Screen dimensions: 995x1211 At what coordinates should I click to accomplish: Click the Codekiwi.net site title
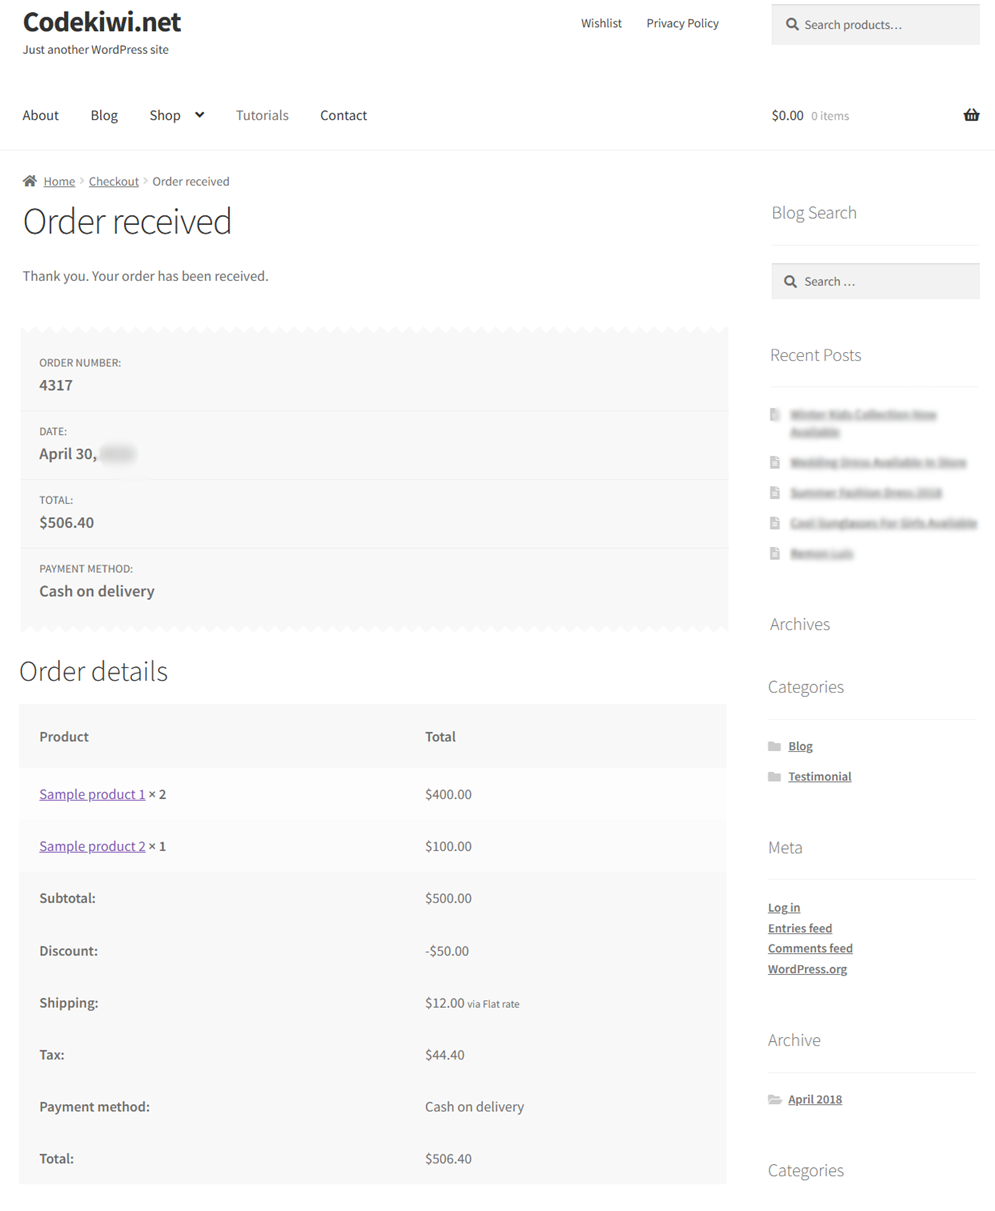click(102, 22)
